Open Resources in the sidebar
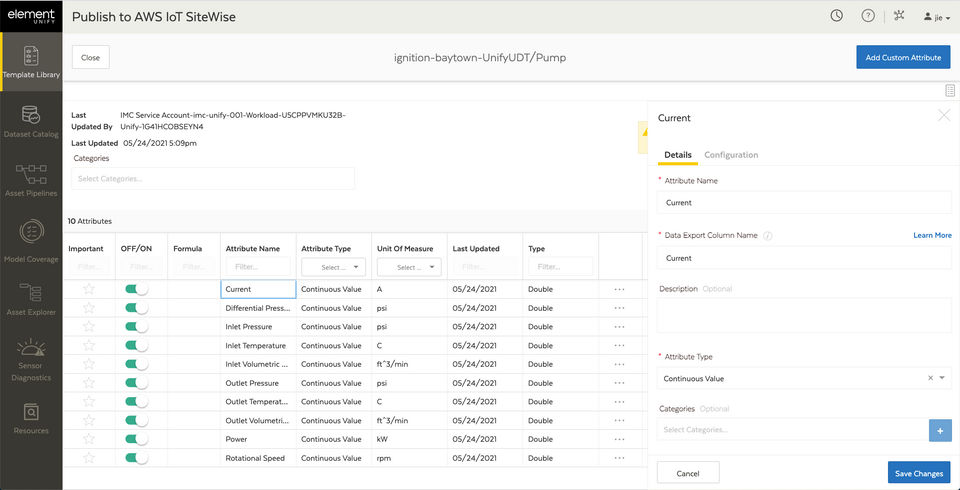The height and width of the screenshot is (490, 960). (x=31, y=418)
